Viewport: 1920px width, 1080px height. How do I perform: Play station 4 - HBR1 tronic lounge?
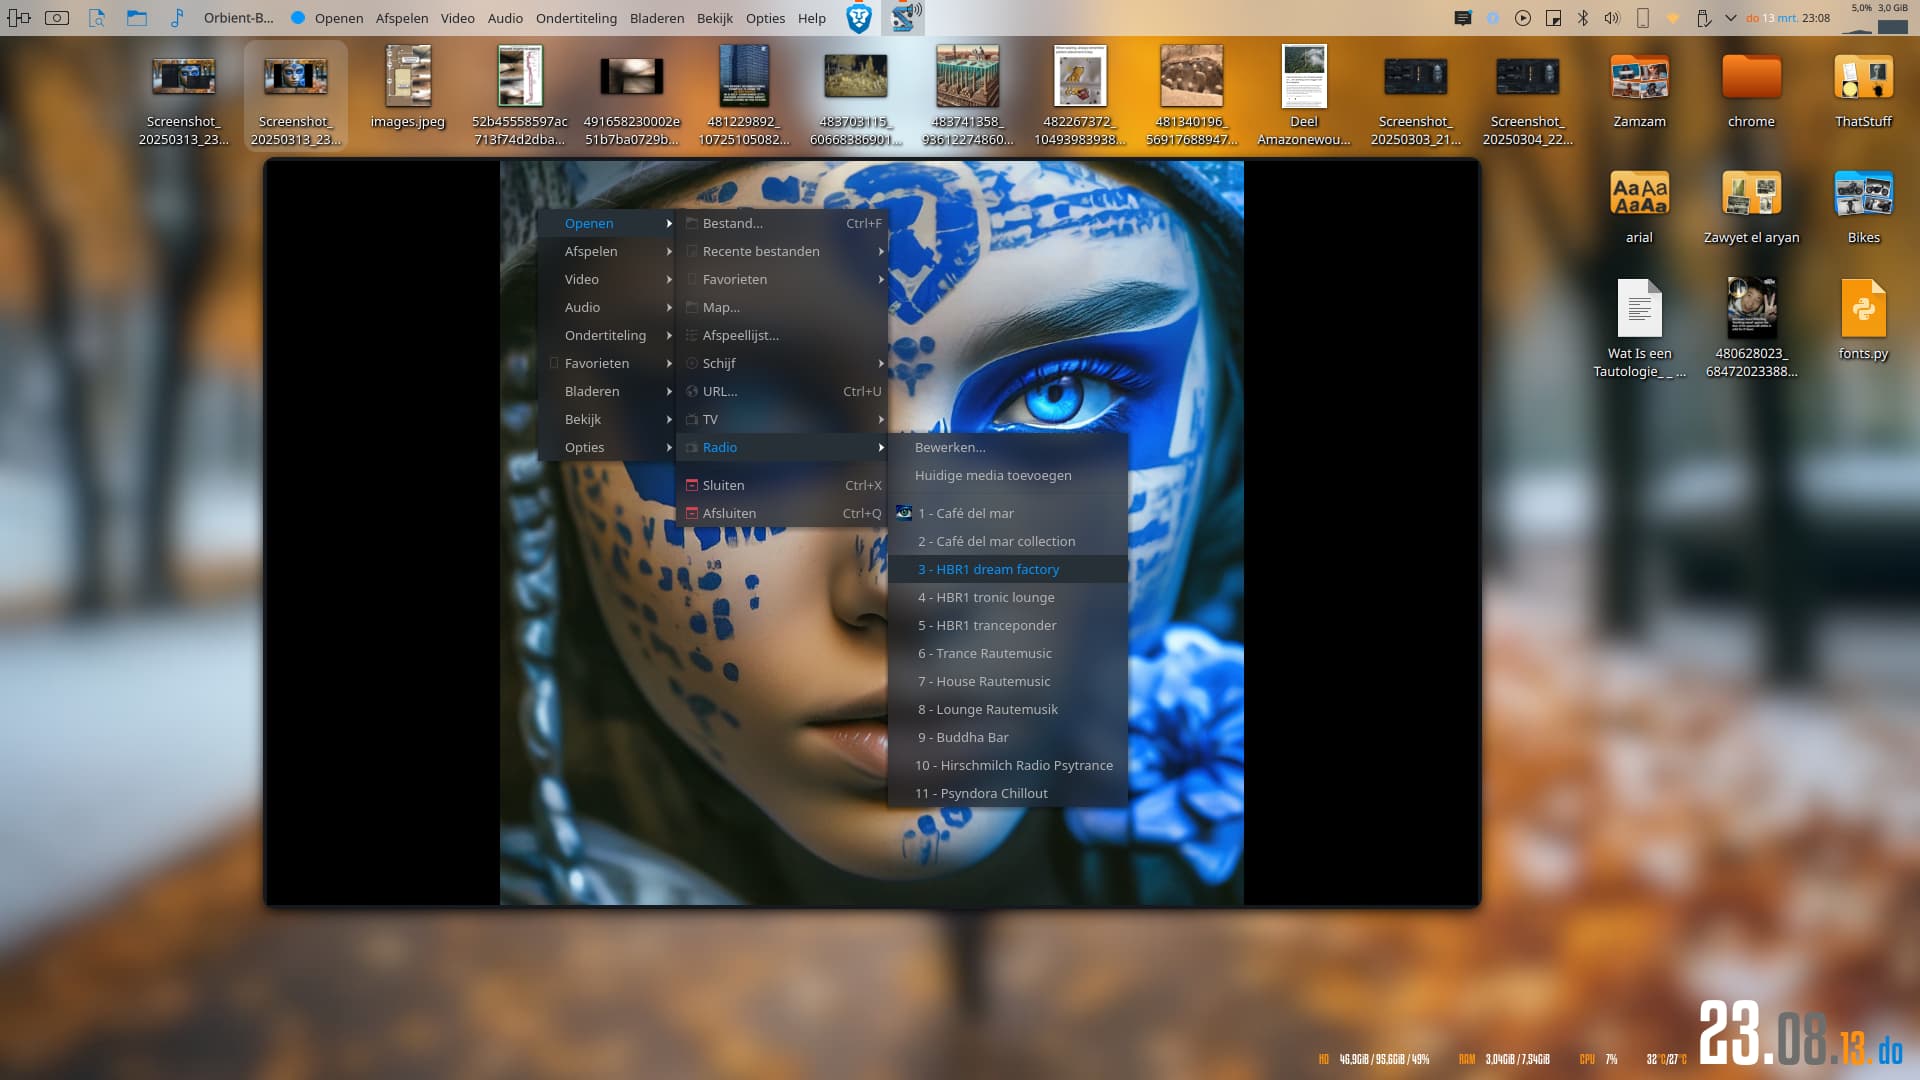coord(1008,597)
